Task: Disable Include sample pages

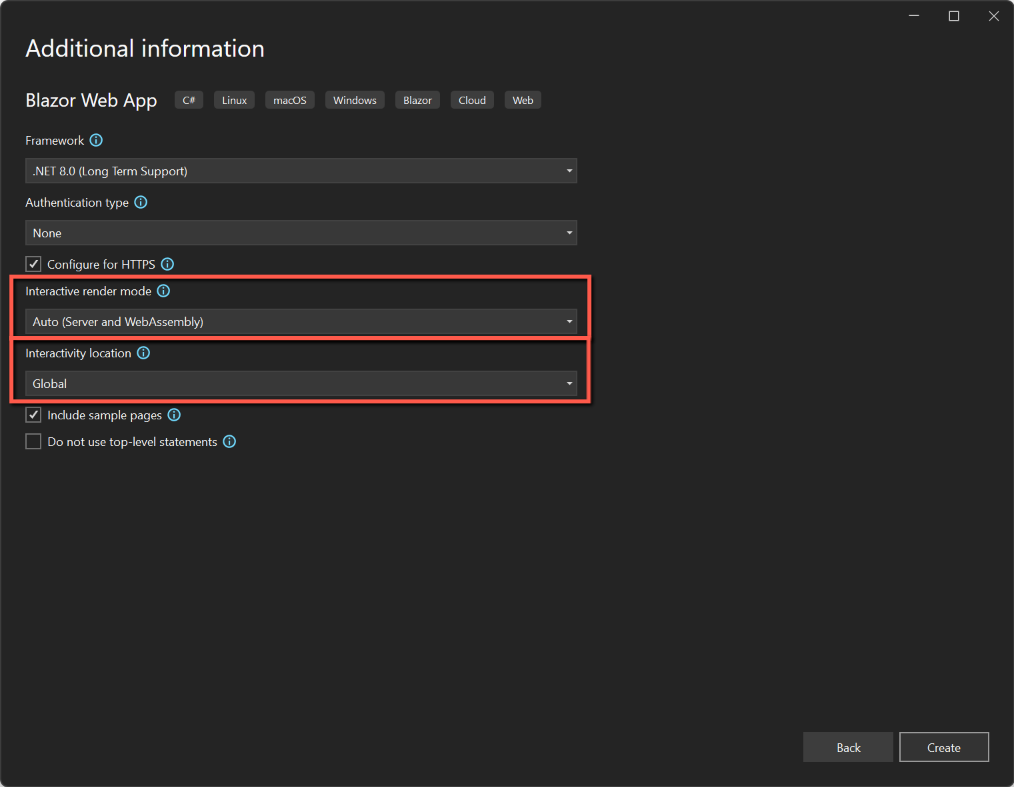Action: [x=33, y=414]
